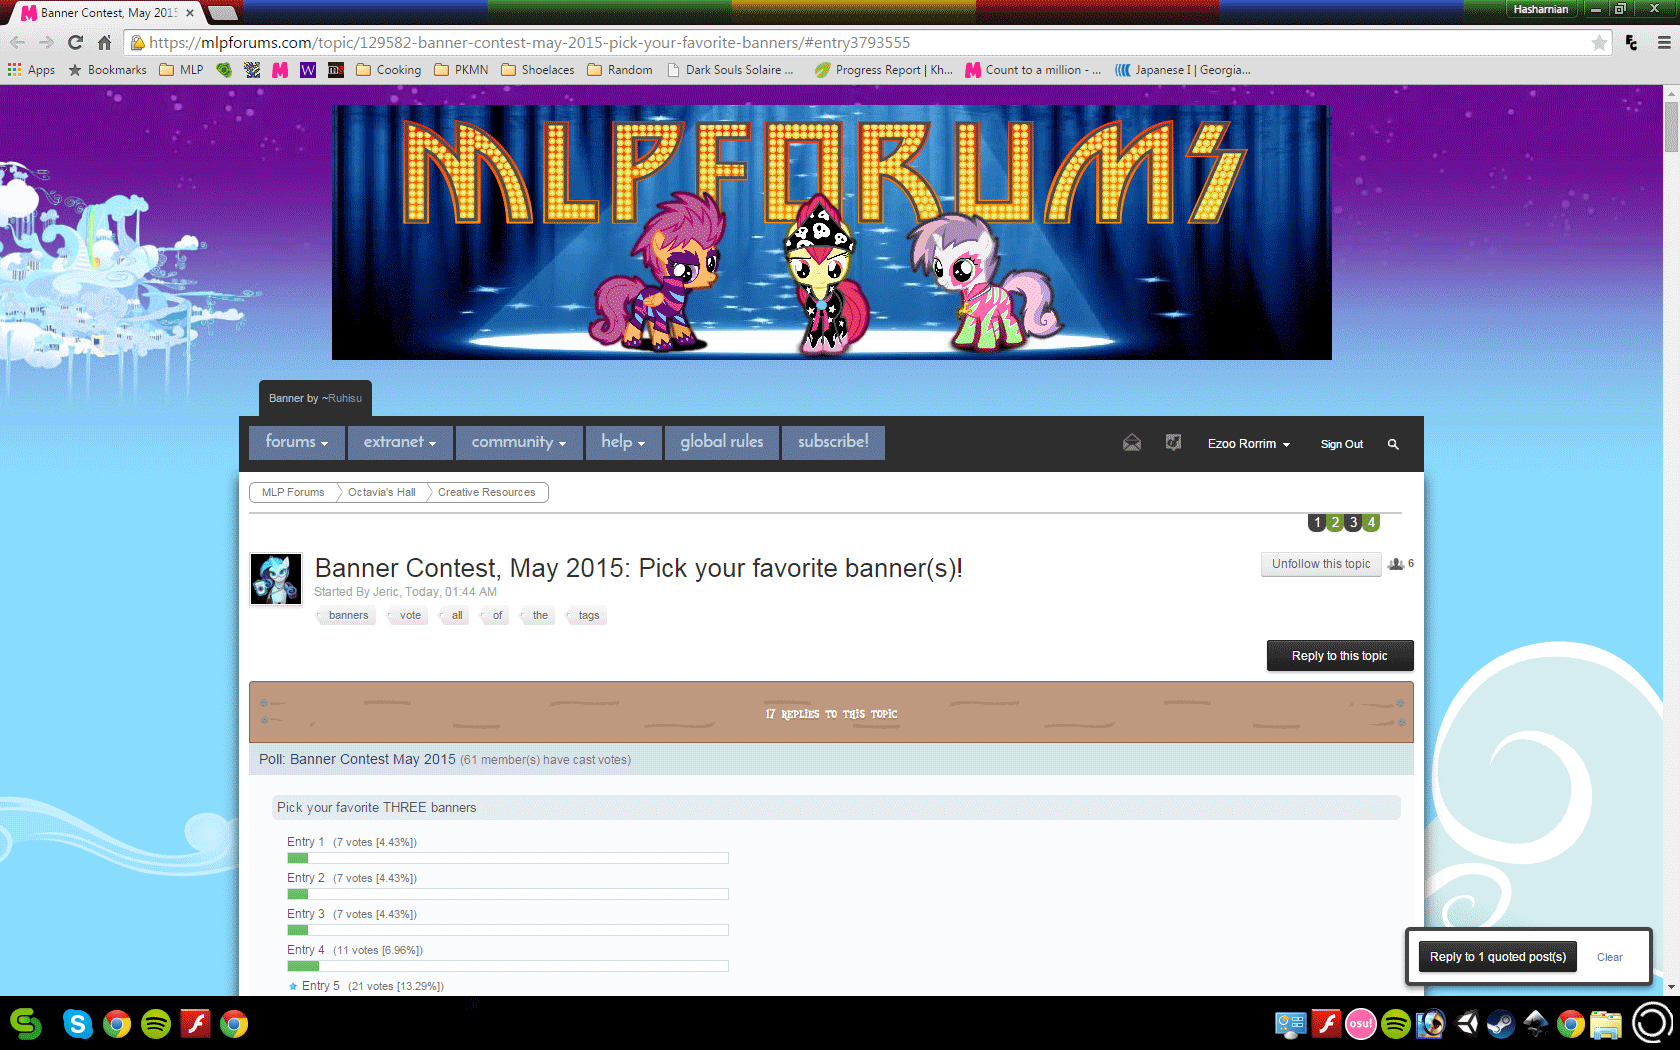Select the Banner Contest browser tab
The width and height of the screenshot is (1680, 1050).
(107, 13)
